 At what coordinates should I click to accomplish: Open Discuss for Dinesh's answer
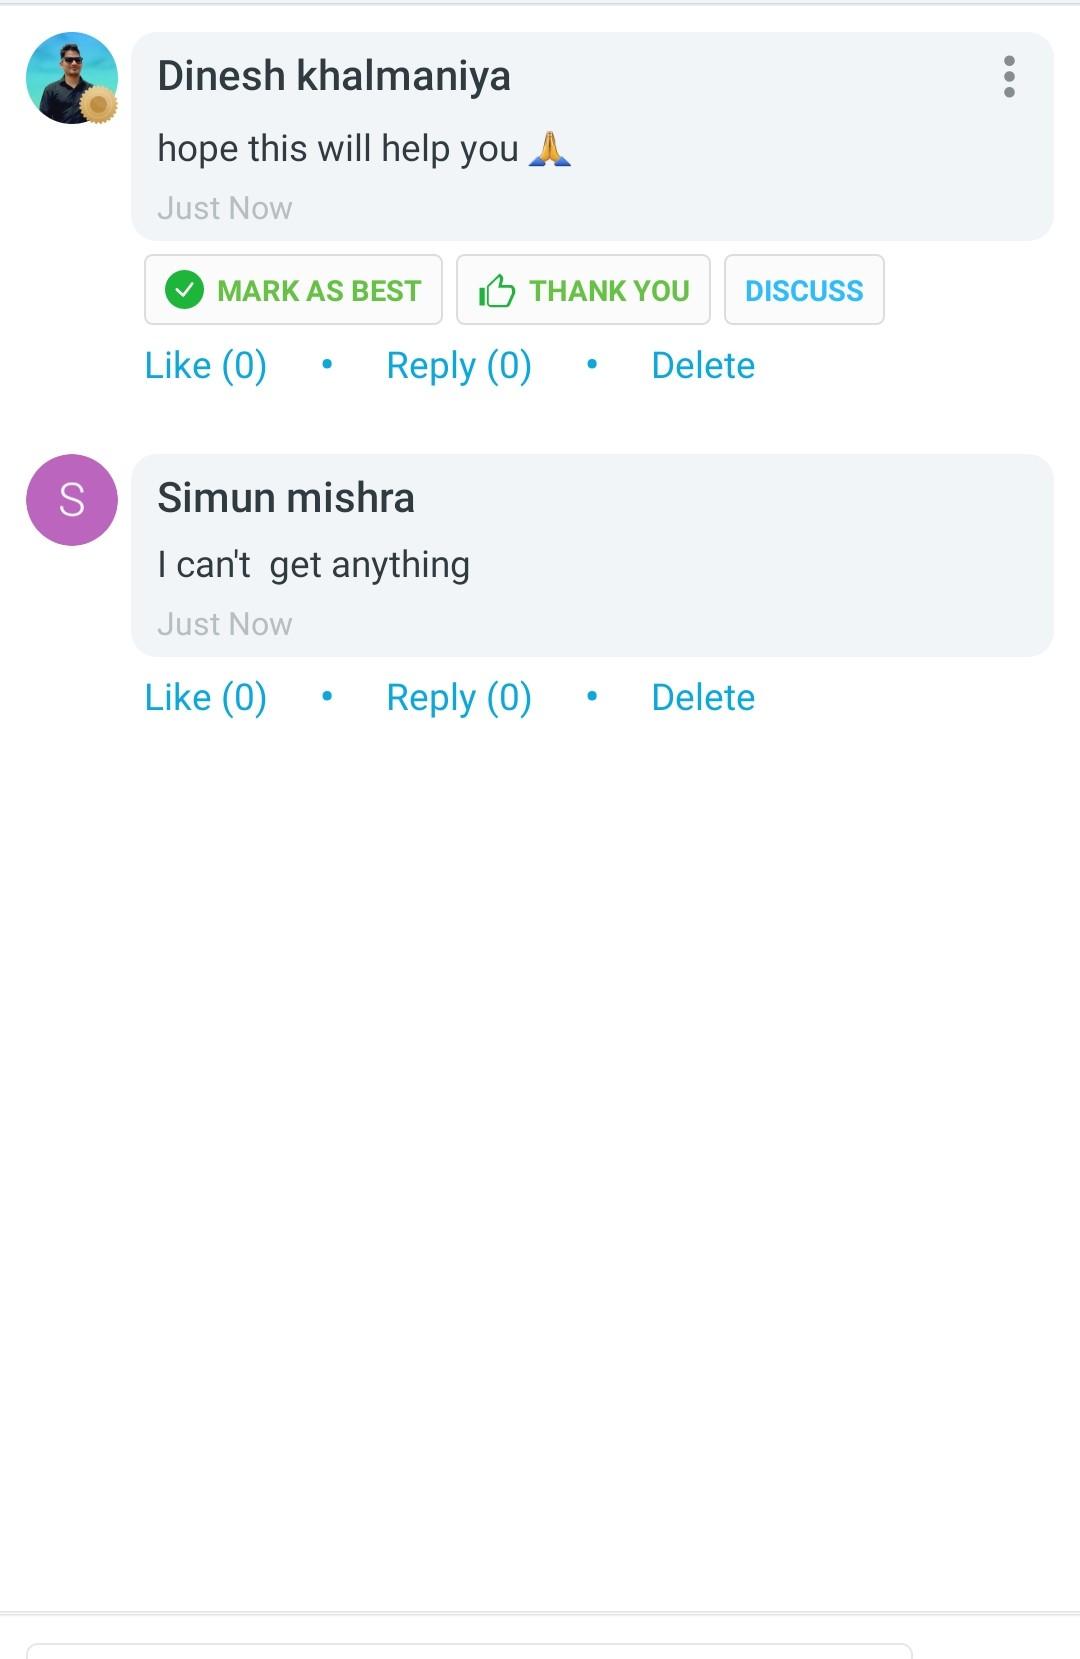click(803, 290)
